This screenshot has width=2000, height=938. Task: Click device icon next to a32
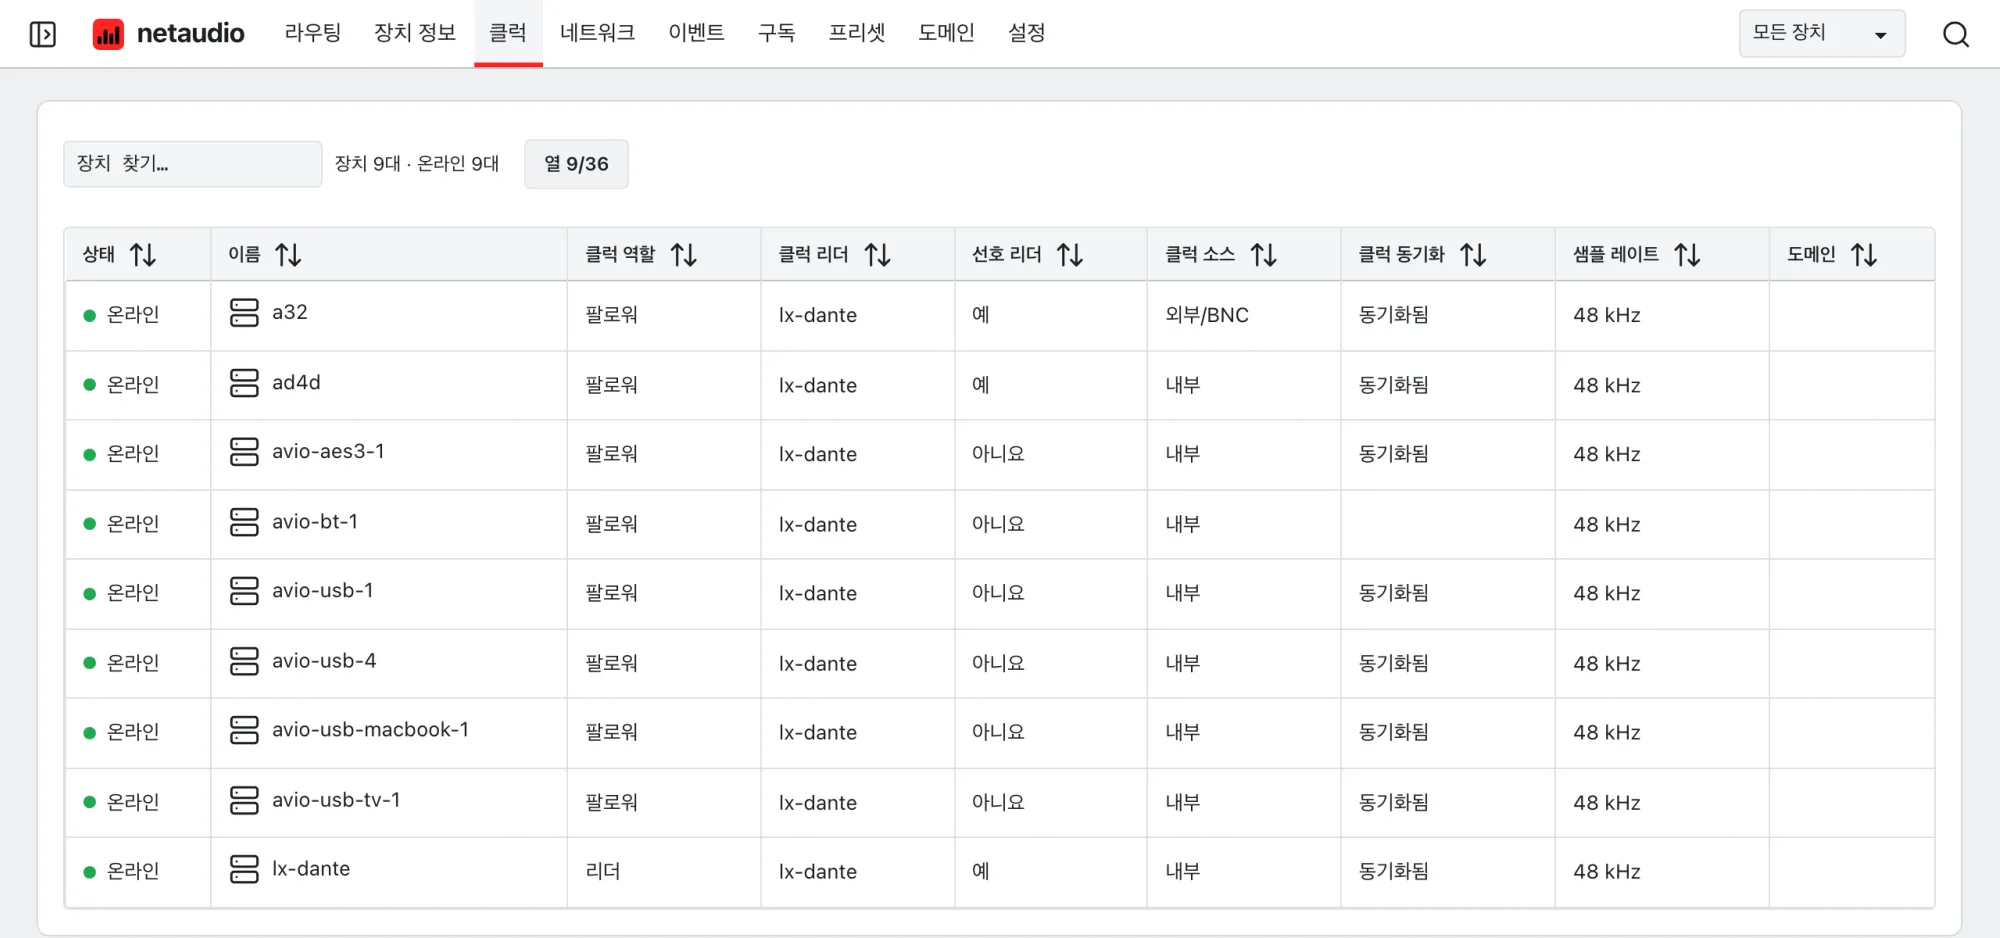[x=244, y=313]
